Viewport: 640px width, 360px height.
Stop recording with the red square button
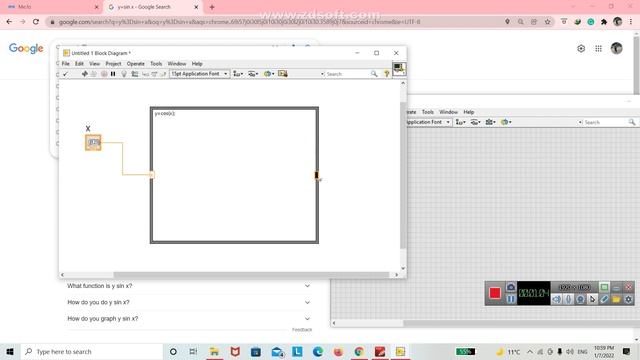click(495, 293)
